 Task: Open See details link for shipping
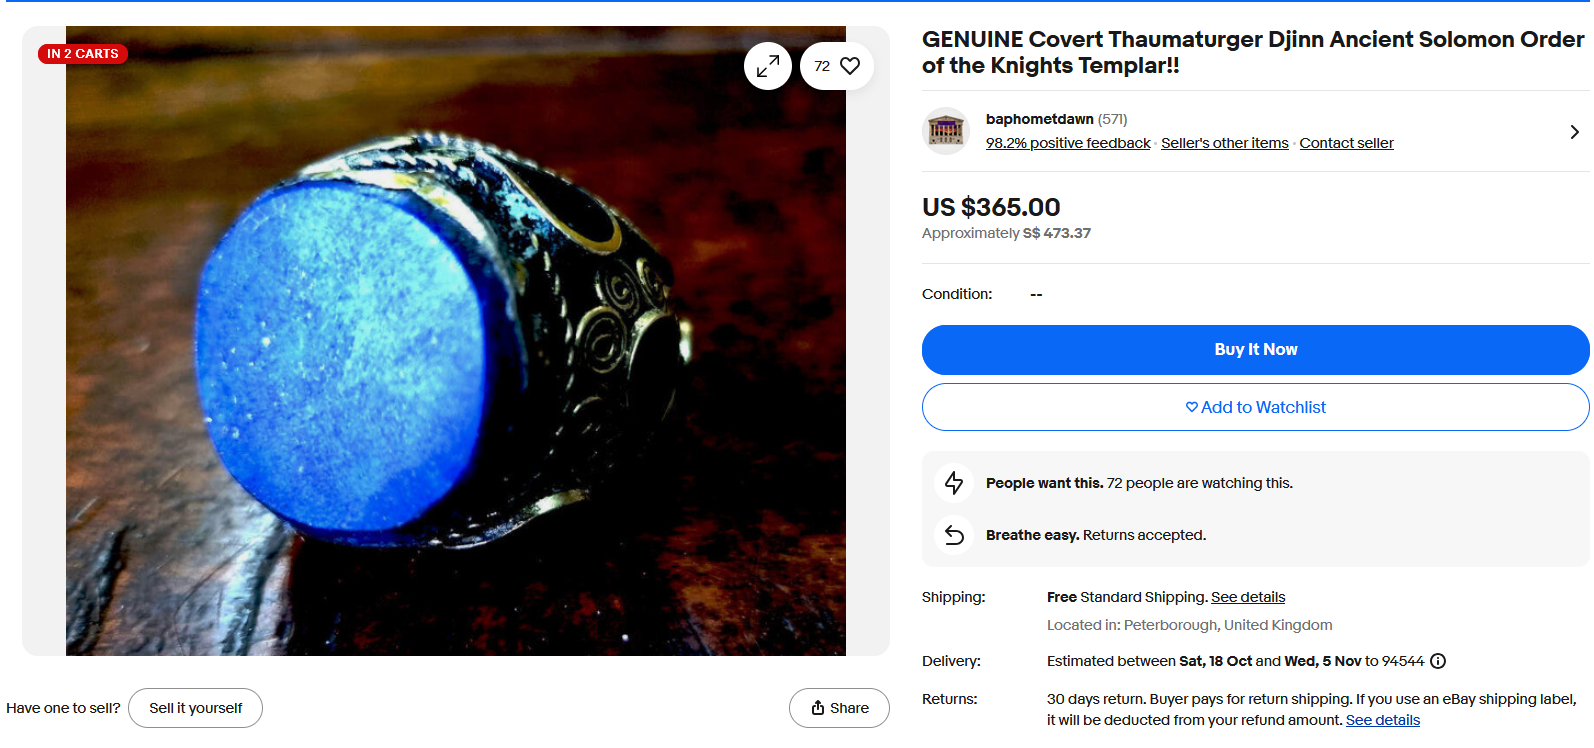[1248, 597]
